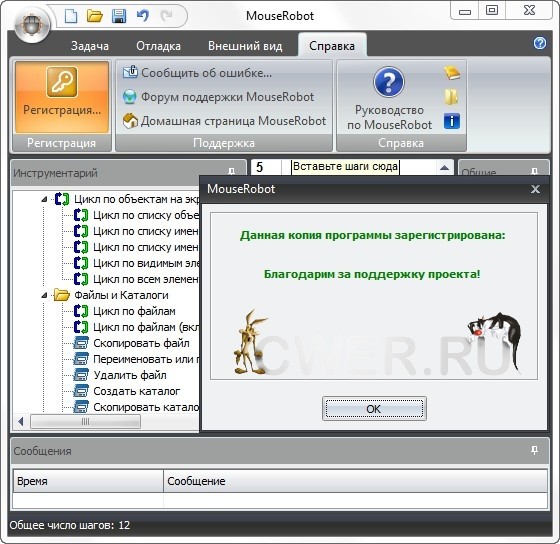Image resolution: width=560 pixels, height=544 pixels.
Task: Click icon beside Создать каталог
Action: (x=81, y=391)
